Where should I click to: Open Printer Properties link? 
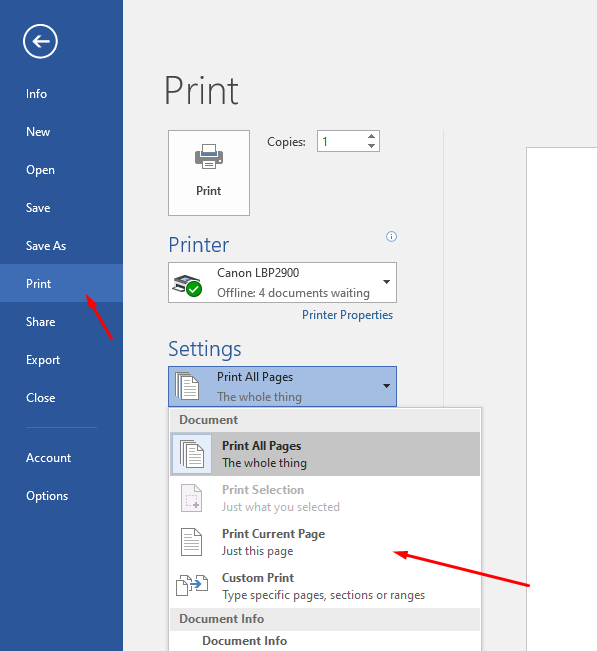[347, 315]
